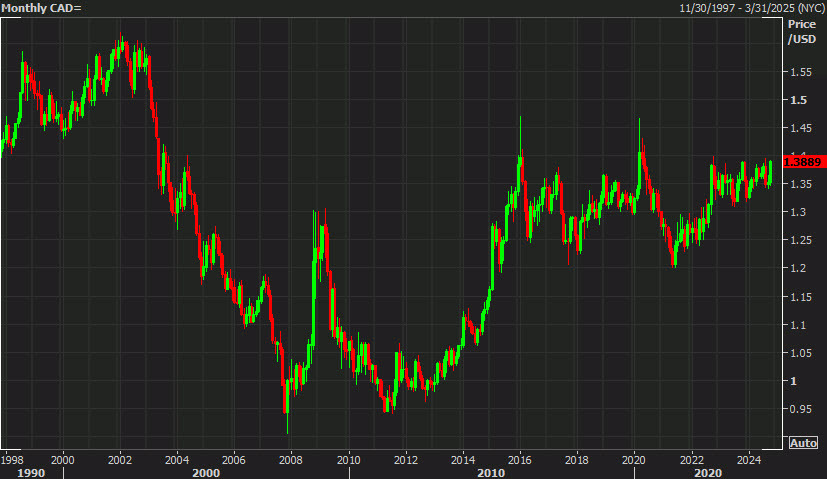827x479 pixels.
Task: Click the 2008 year label on time axis
Action: click(x=291, y=460)
